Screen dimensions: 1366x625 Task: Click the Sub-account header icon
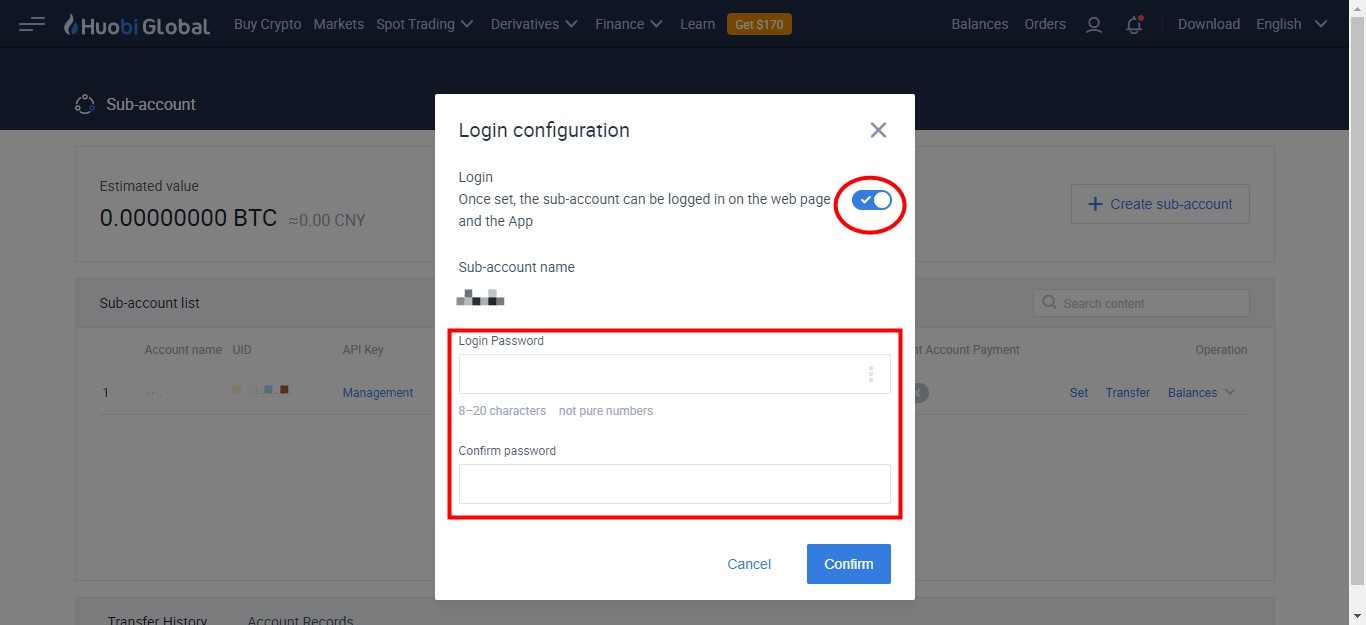(85, 104)
